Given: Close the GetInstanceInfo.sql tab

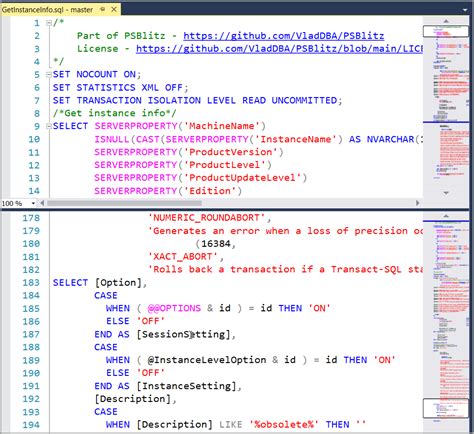Looking at the screenshot, I should pos(114,9).
